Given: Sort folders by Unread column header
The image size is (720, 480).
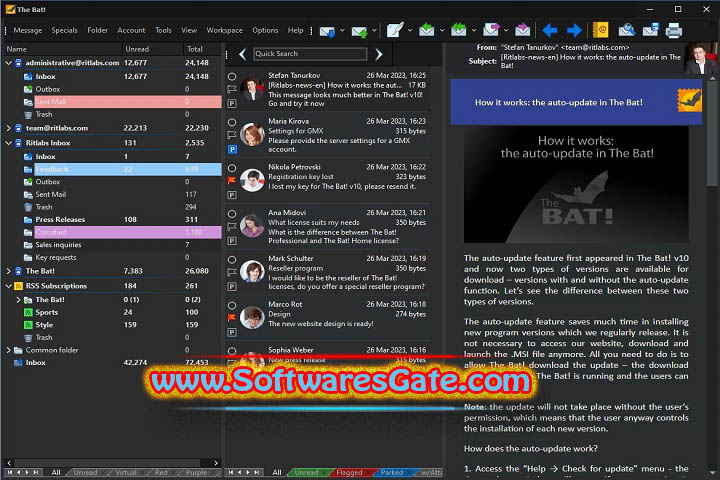Looking at the screenshot, I should tap(137, 49).
